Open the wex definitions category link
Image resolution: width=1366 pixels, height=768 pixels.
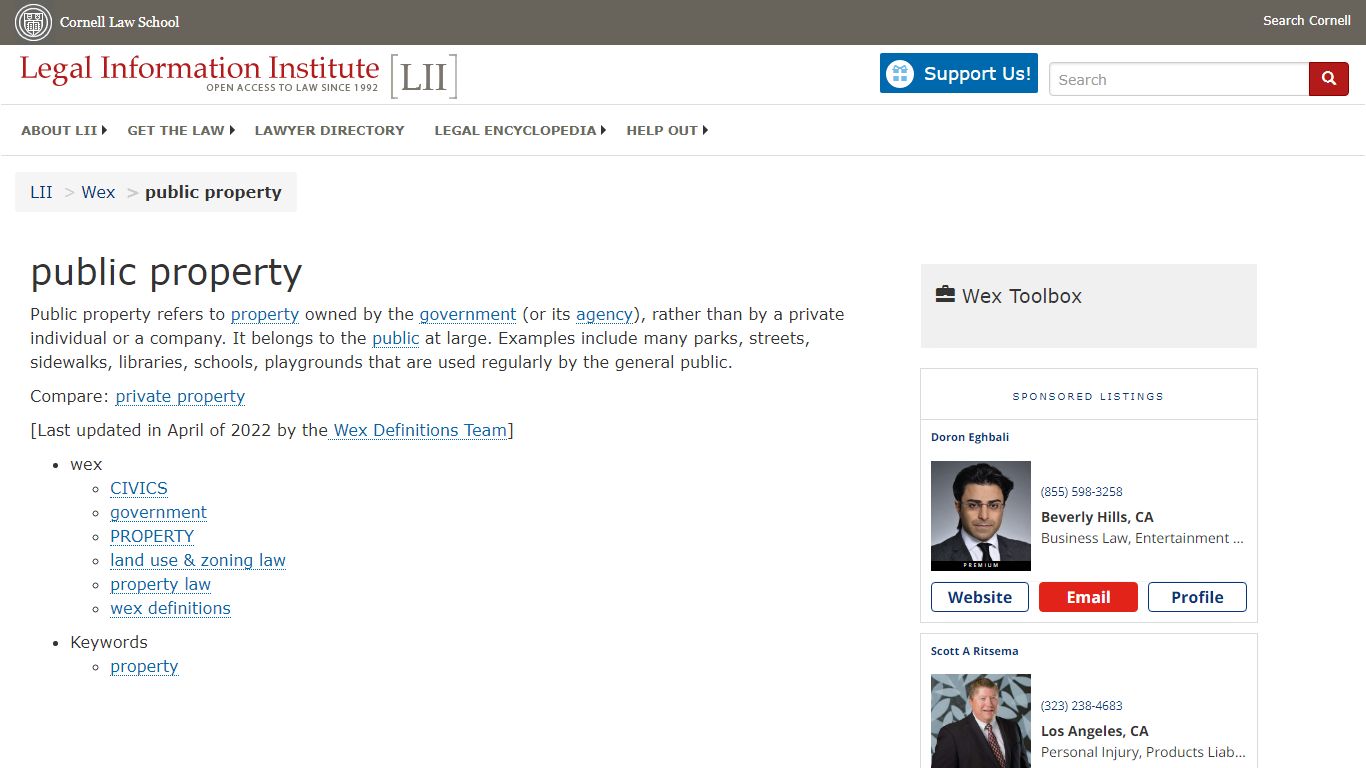170,608
